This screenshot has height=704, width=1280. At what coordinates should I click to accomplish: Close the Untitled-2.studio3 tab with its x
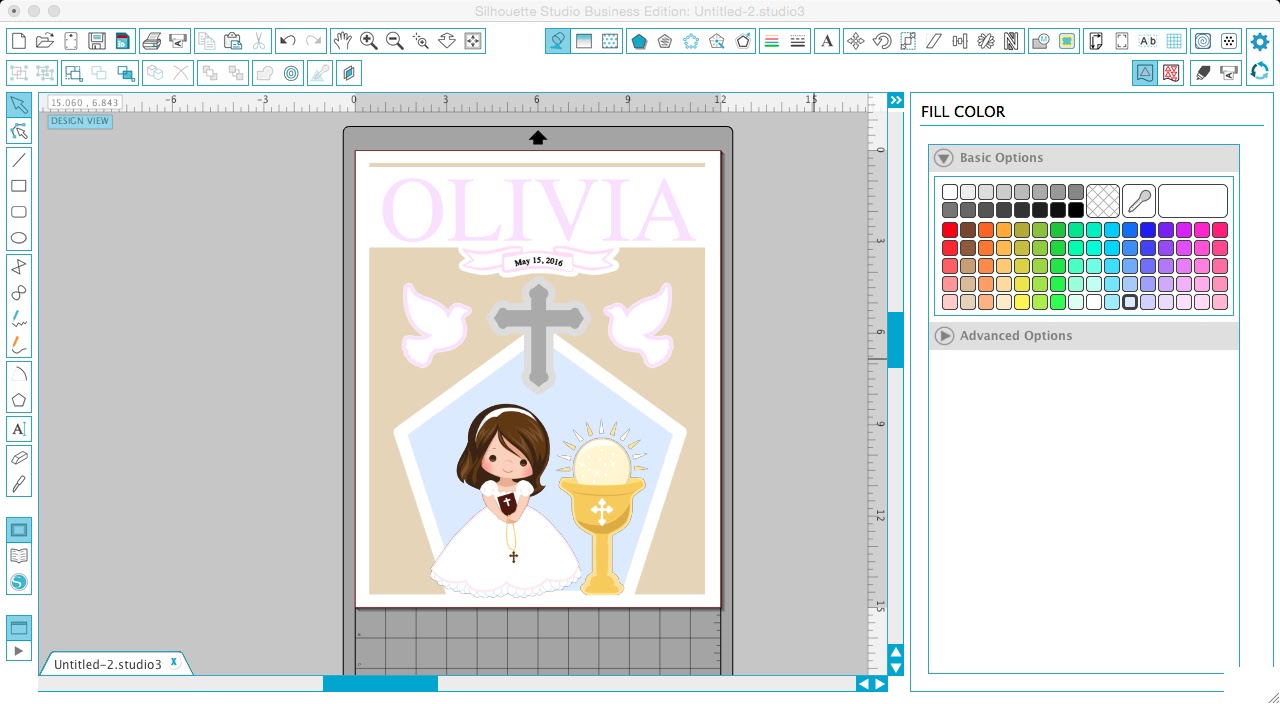pos(174,661)
